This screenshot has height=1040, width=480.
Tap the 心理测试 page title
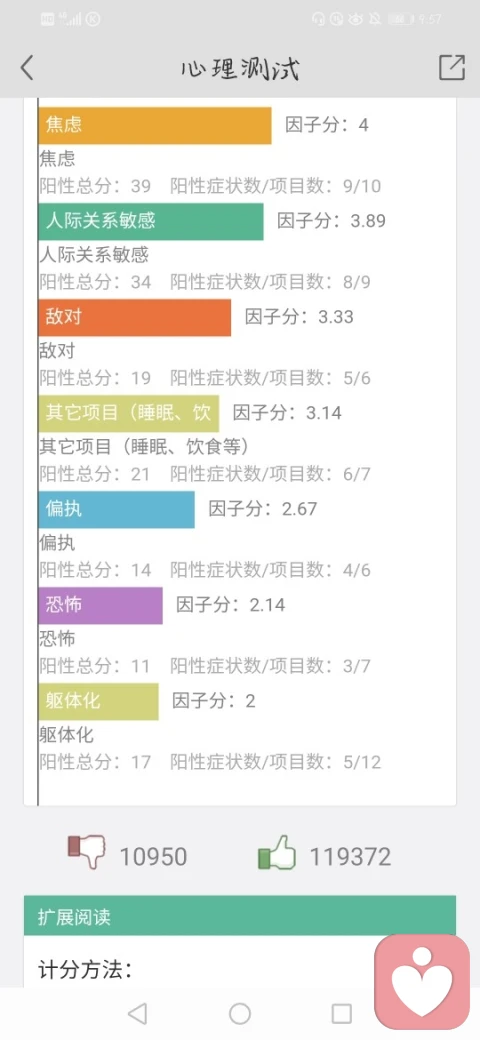pyautogui.click(x=240, y=68)
